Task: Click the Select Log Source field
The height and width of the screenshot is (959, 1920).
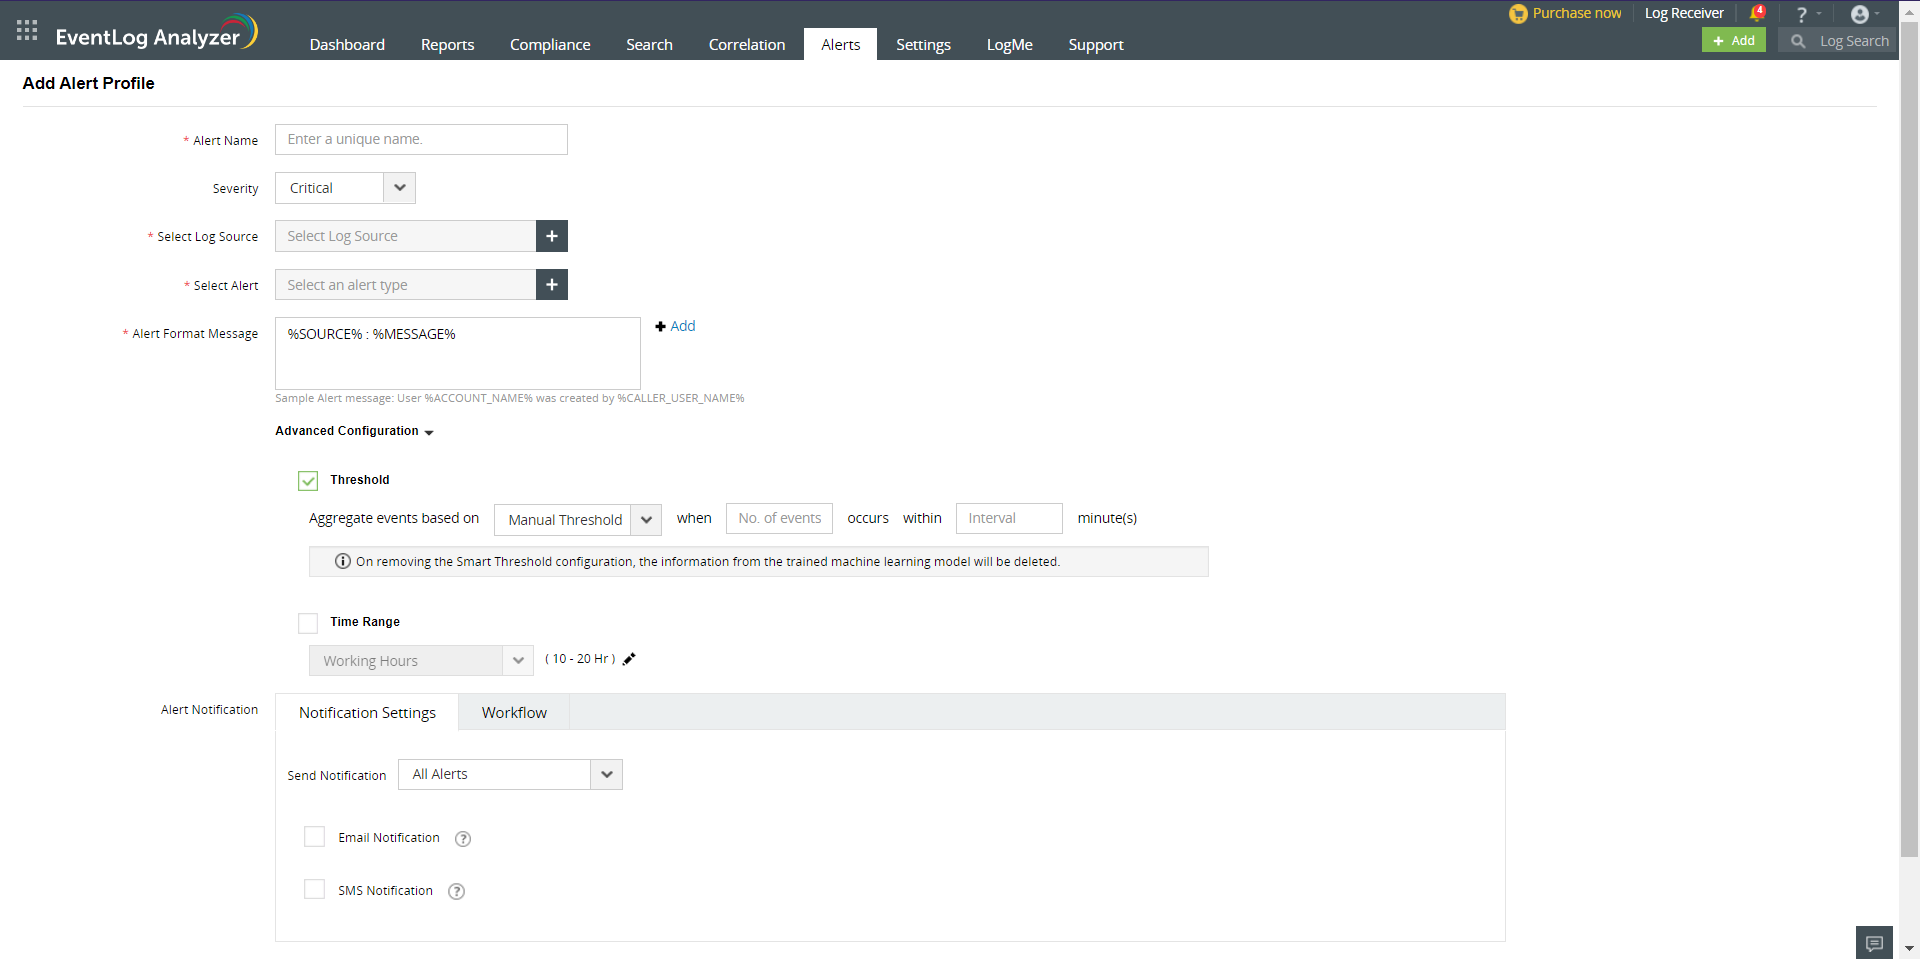Action: coord(405,236)
